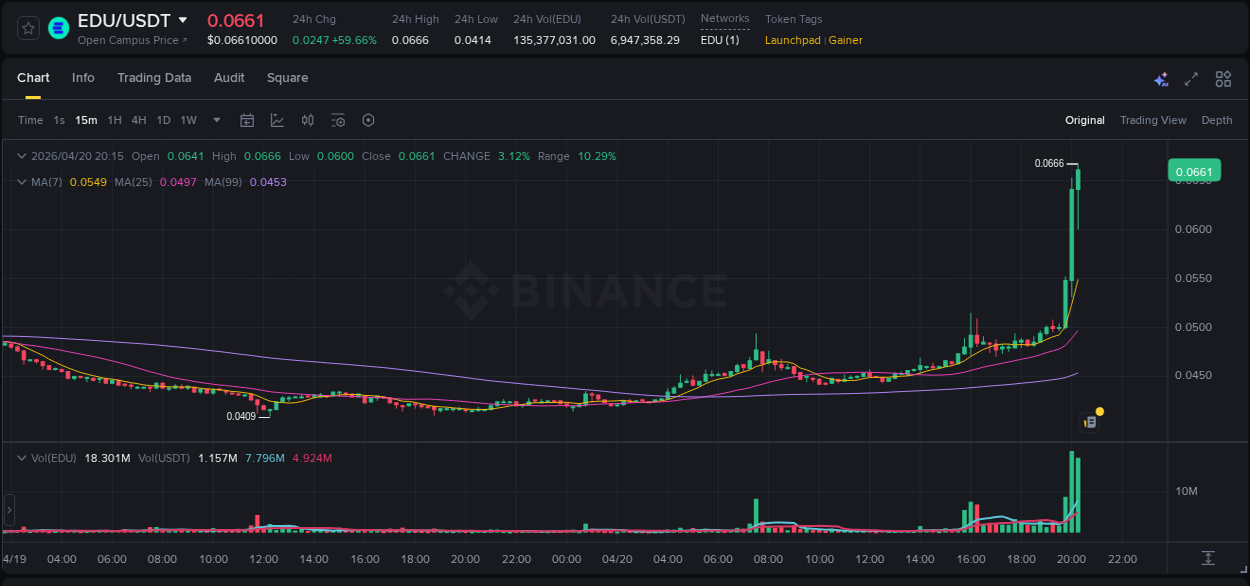The width and height of the screenshot is (1250, 586).
Task: Open the indicator list settings icon
Action: (338, 120)
